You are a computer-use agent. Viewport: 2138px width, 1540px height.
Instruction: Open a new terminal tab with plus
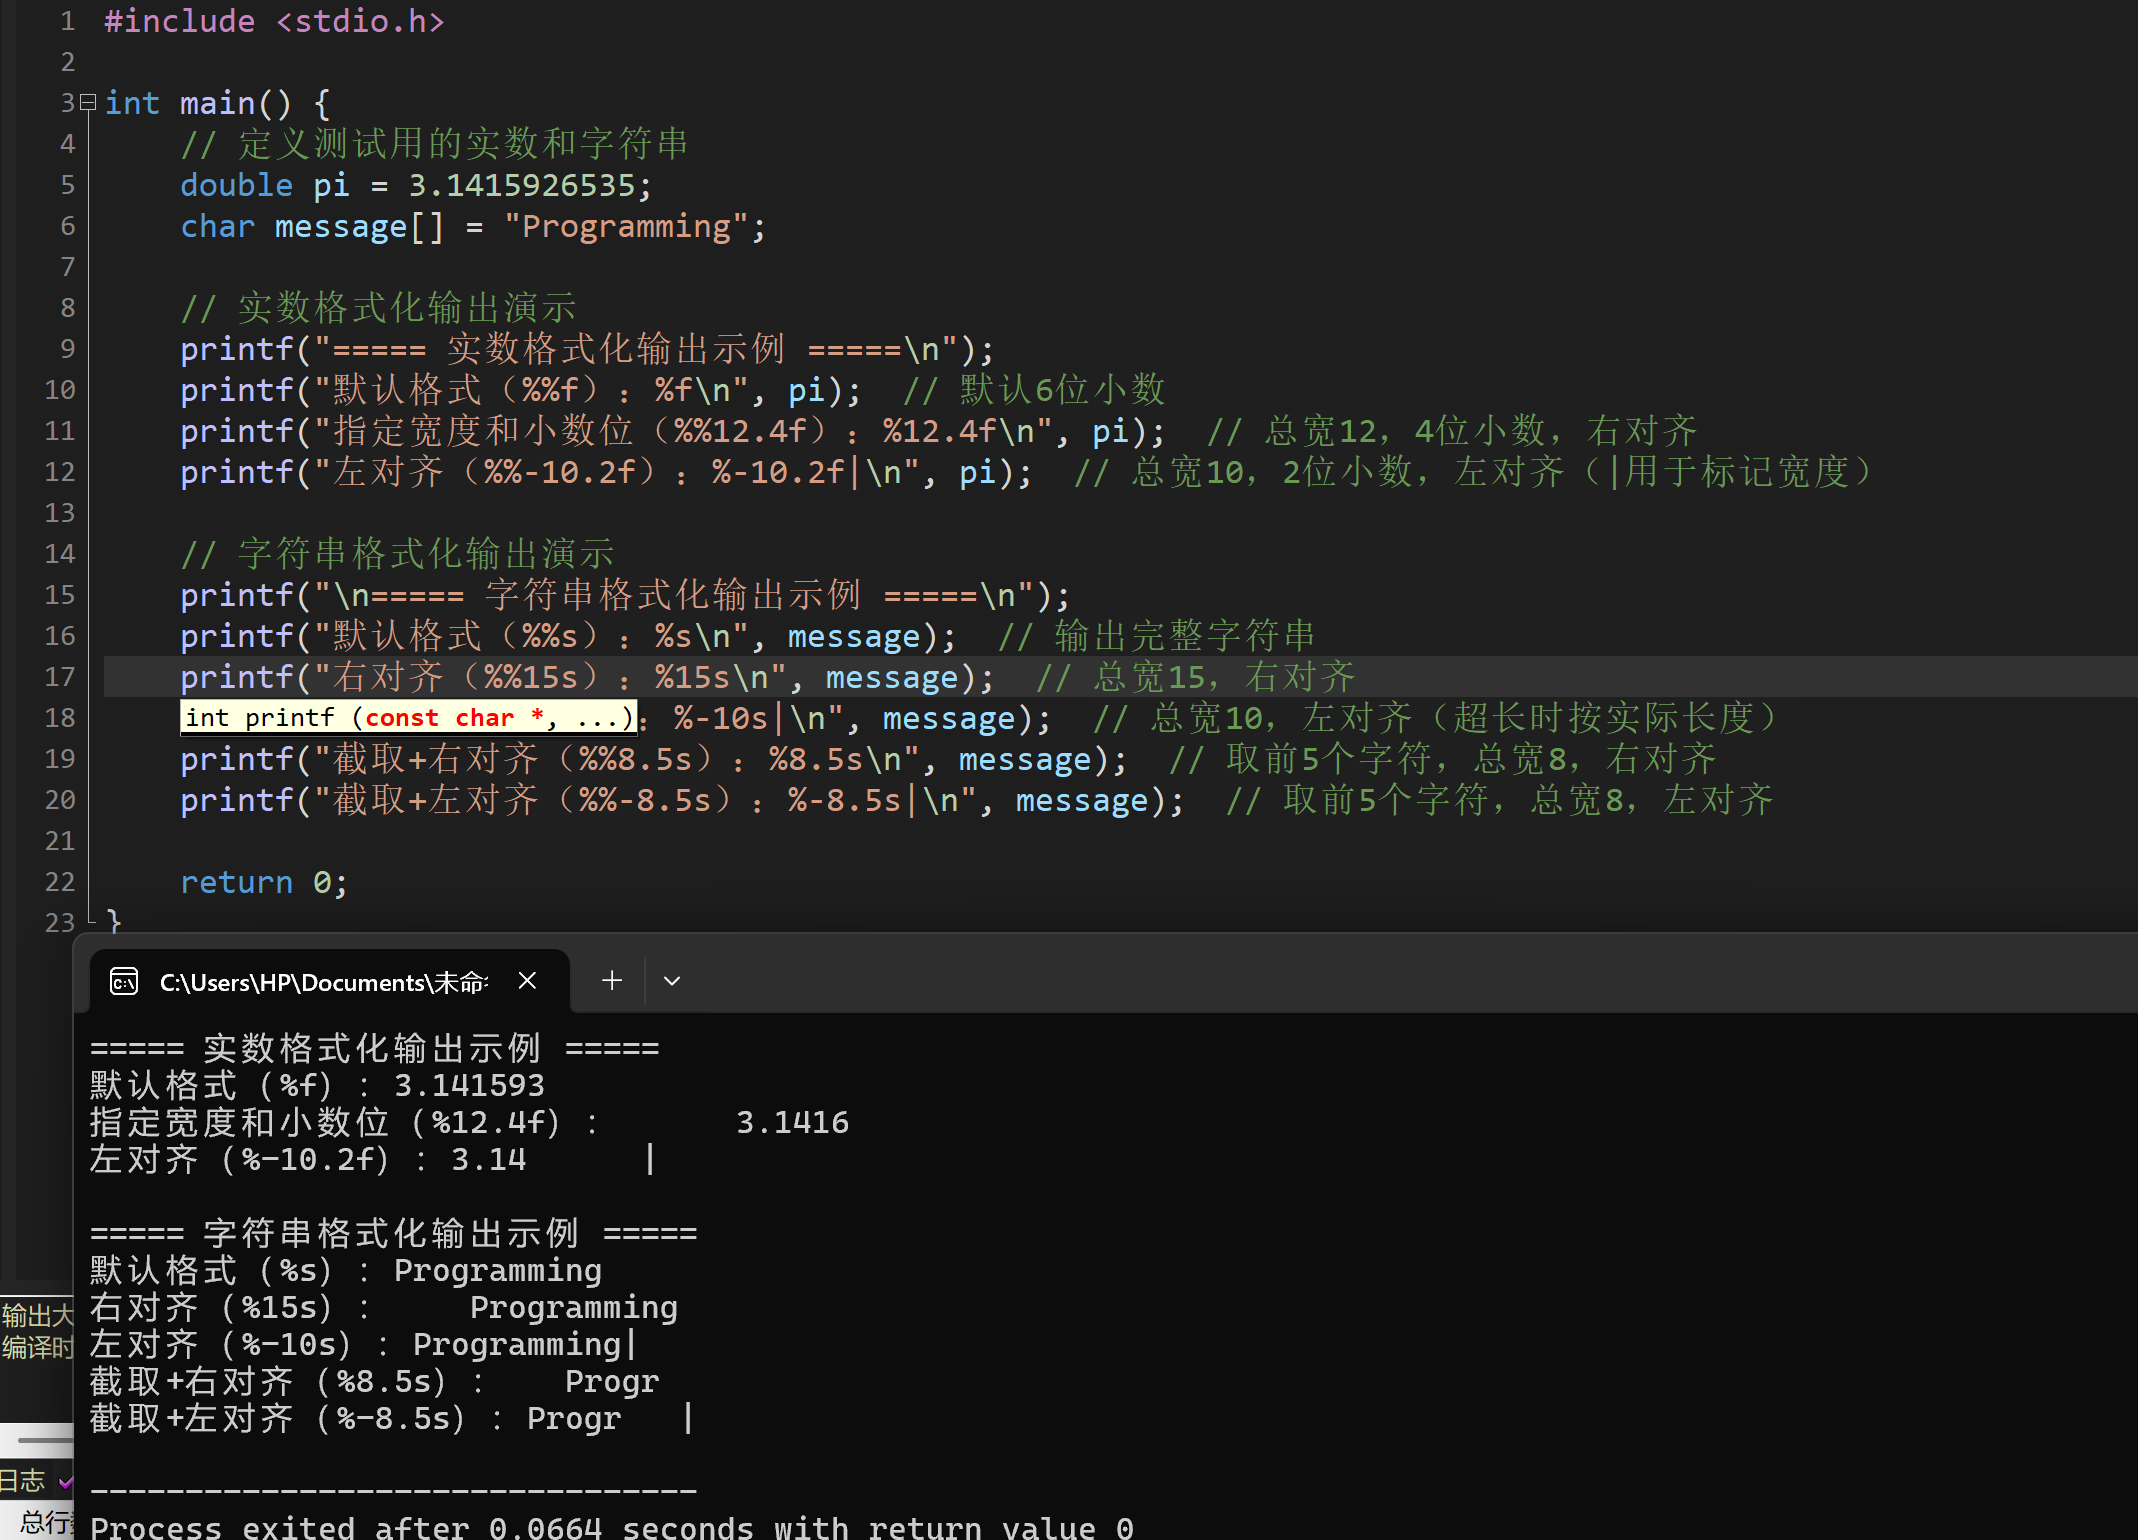(x=612, y=981)
